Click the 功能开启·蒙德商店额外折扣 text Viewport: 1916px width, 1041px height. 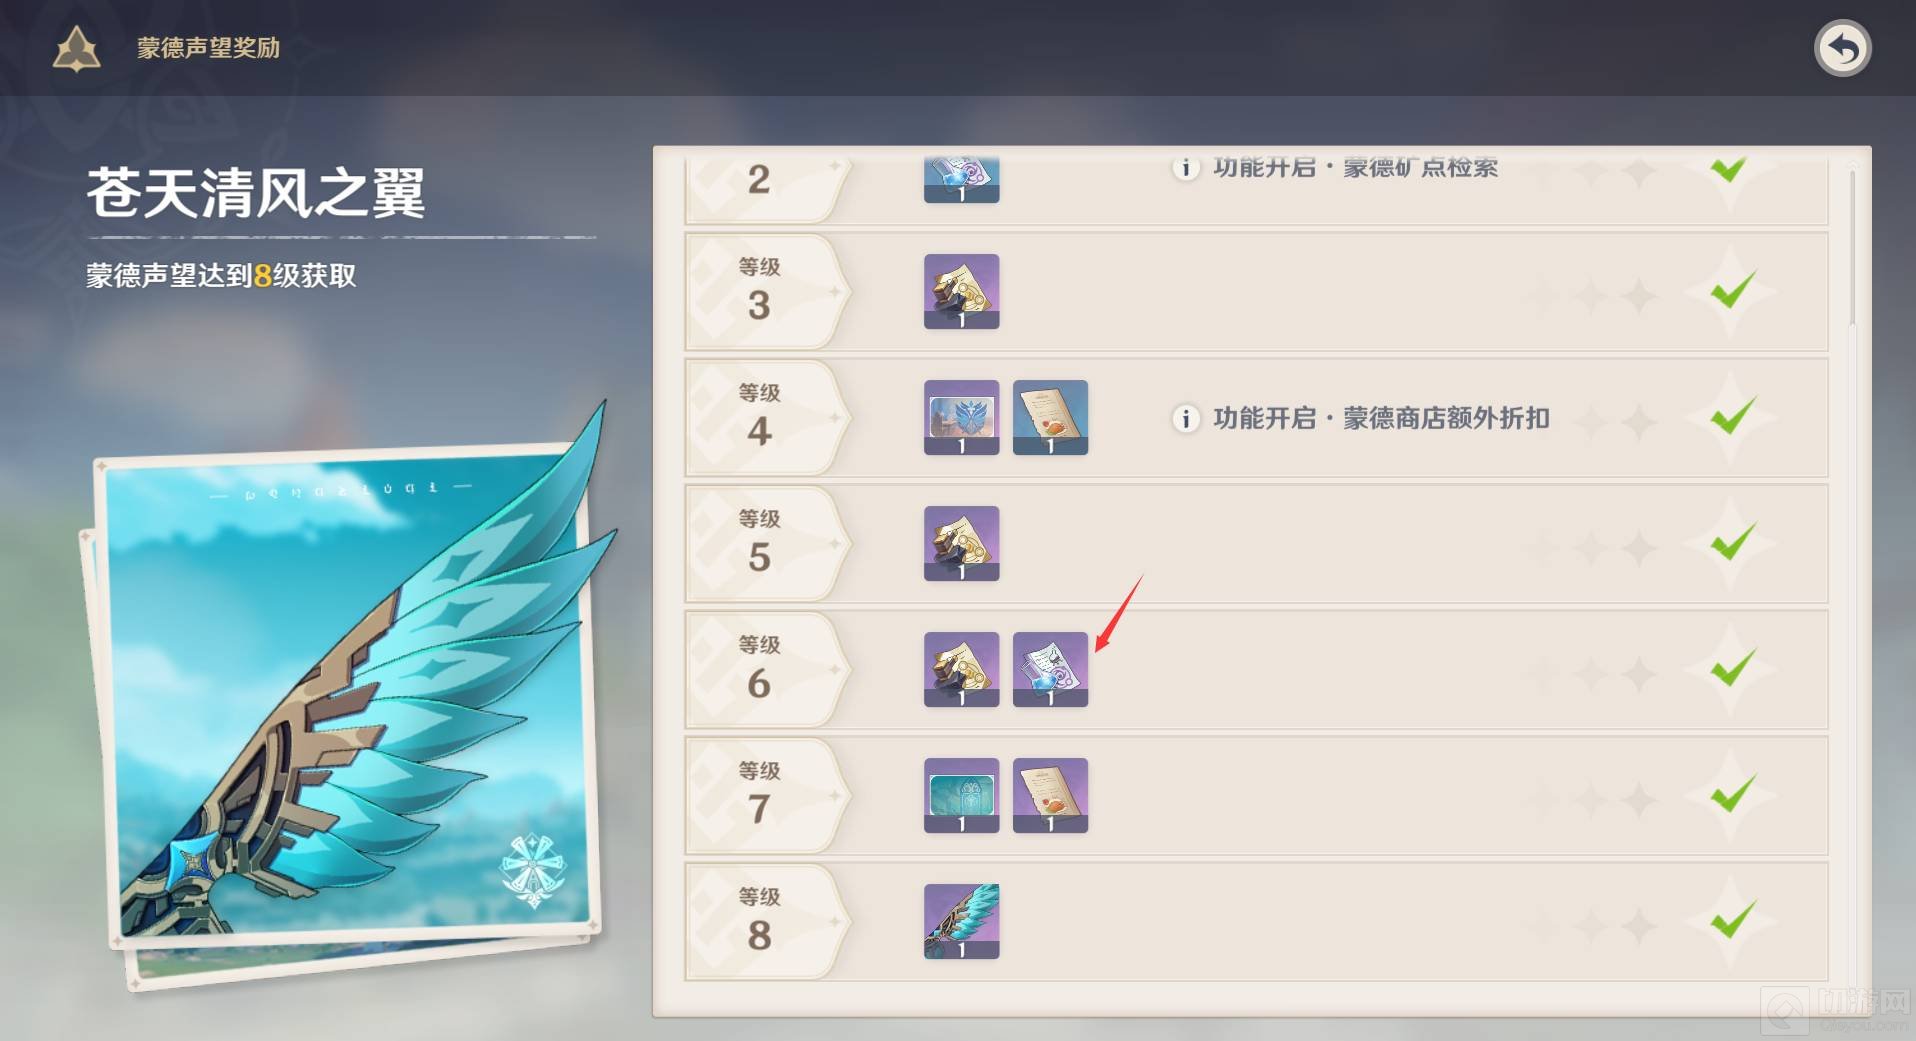click(x=1381, y=418)
